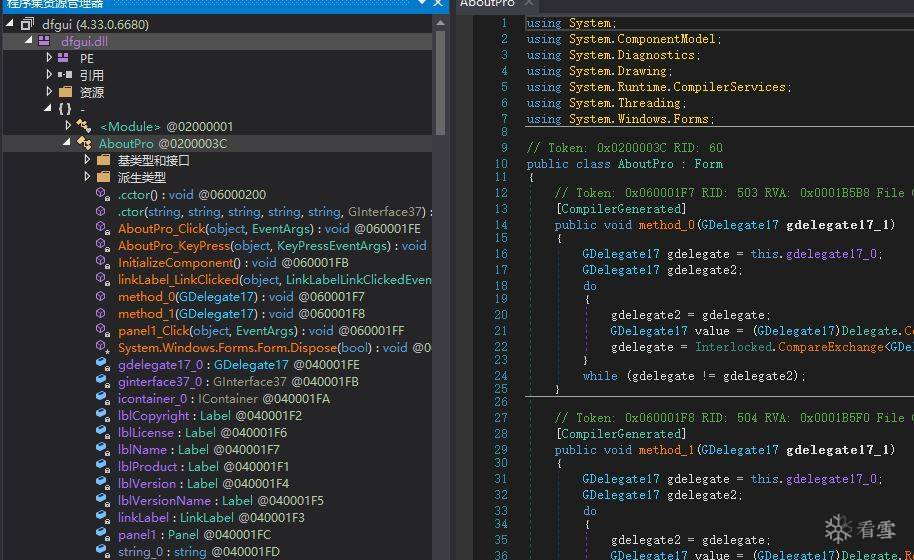Collapse the dfgui.dll module node
This screenshot has height=560, width=914.
tap(29, 40)
